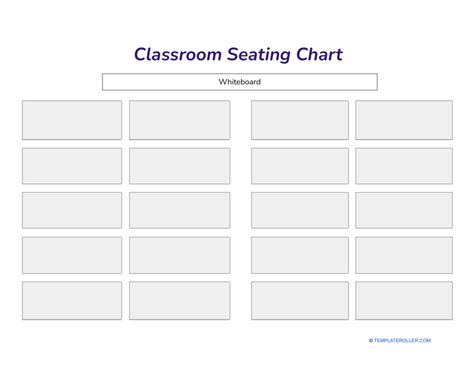Select first-row desk in leftmost column
Screen dimensions: 474x366
(72, 120)
